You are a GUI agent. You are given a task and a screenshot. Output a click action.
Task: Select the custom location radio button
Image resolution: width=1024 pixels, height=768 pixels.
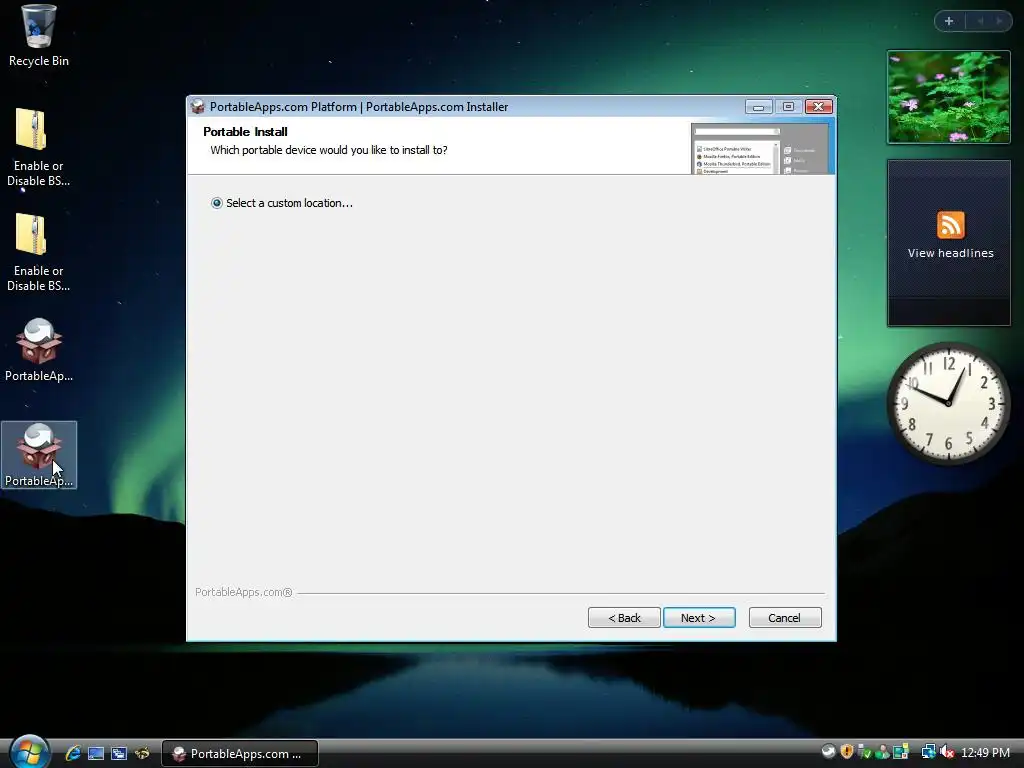(x=217, y=203)
